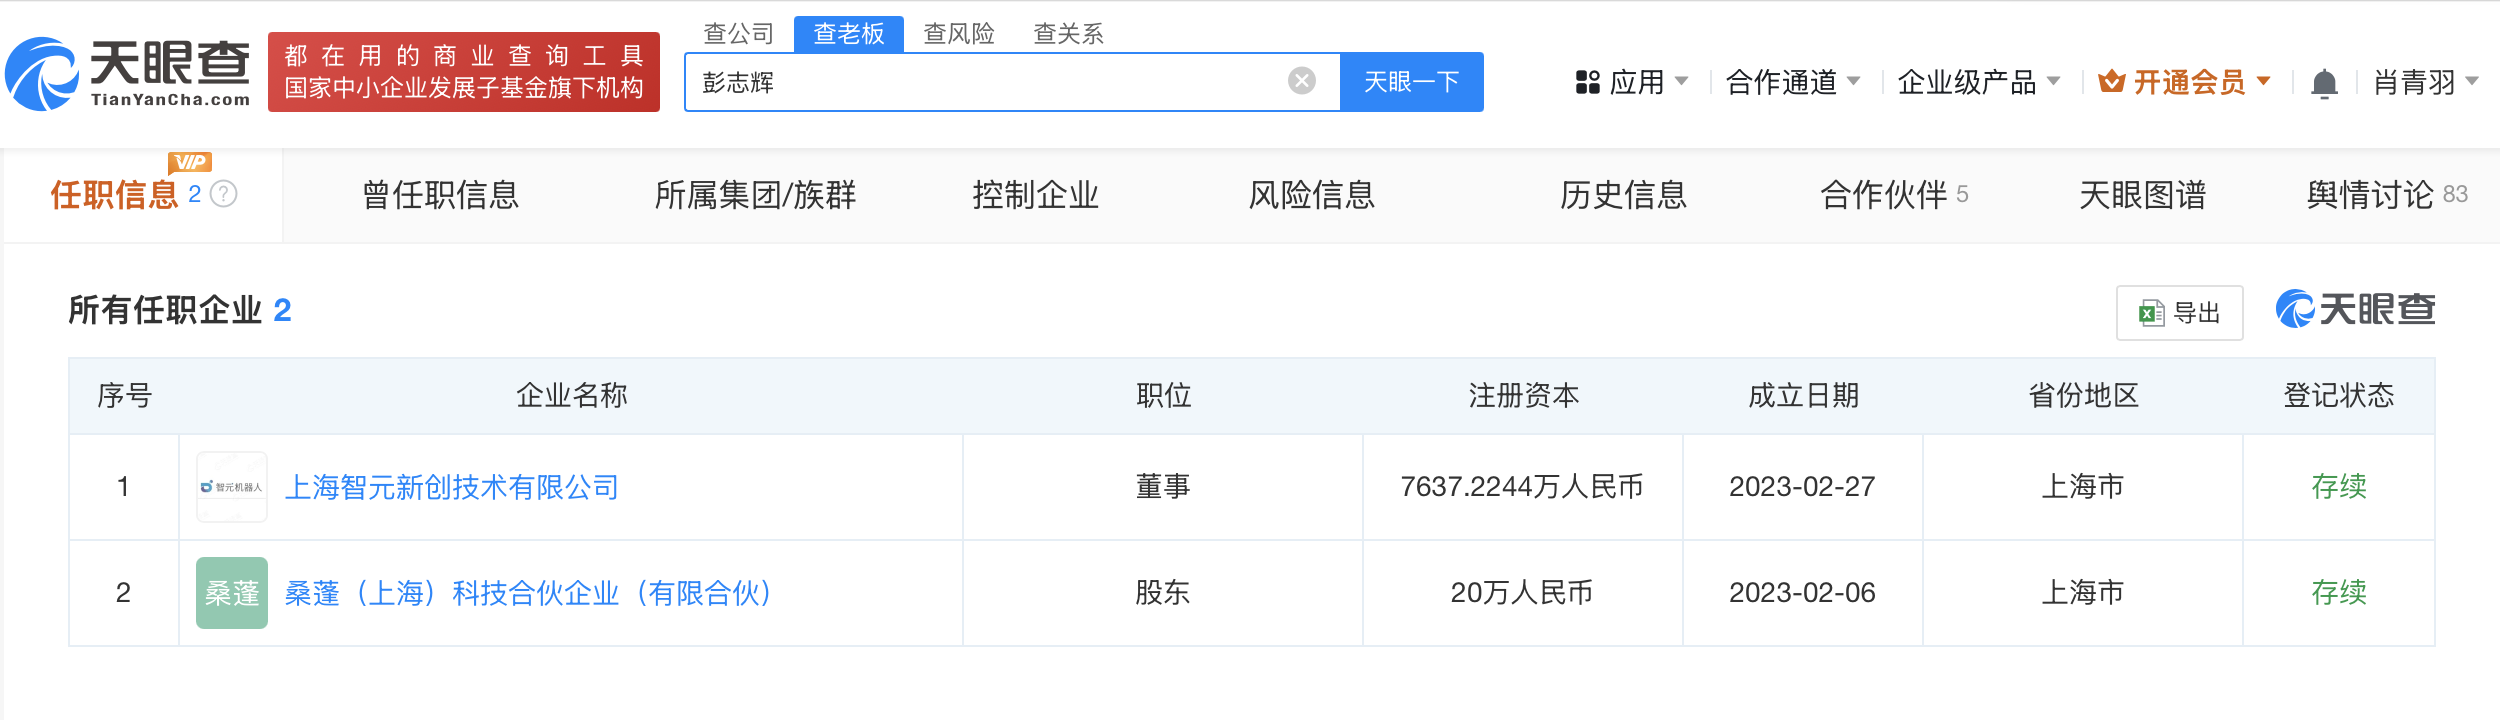This screenshot has width=2500, height=720.
Task: Open 智元机器人 company logo thumbnail
Action: coord(232,487)
